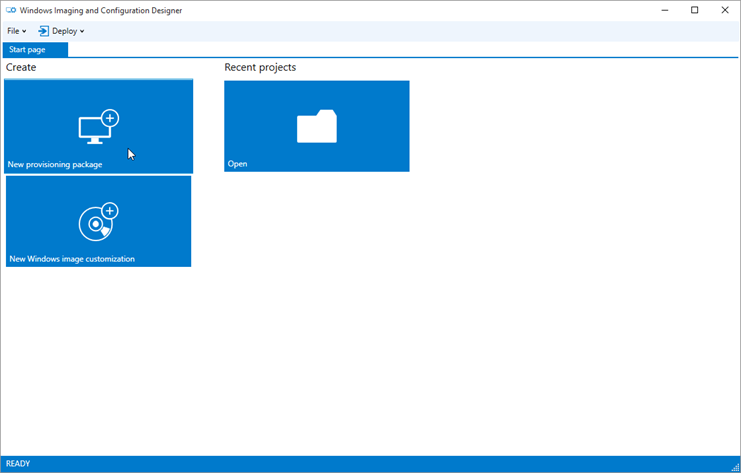The height and width of the screenshot is (473, 741).
Task: Open the File menu
Action: pyautogui.click(x=14, y=31)
